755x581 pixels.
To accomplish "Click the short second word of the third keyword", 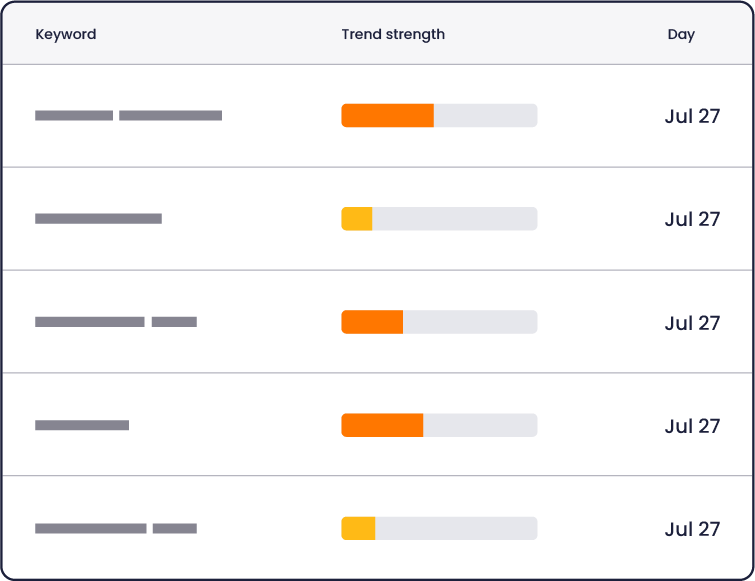I will [174, 322].
